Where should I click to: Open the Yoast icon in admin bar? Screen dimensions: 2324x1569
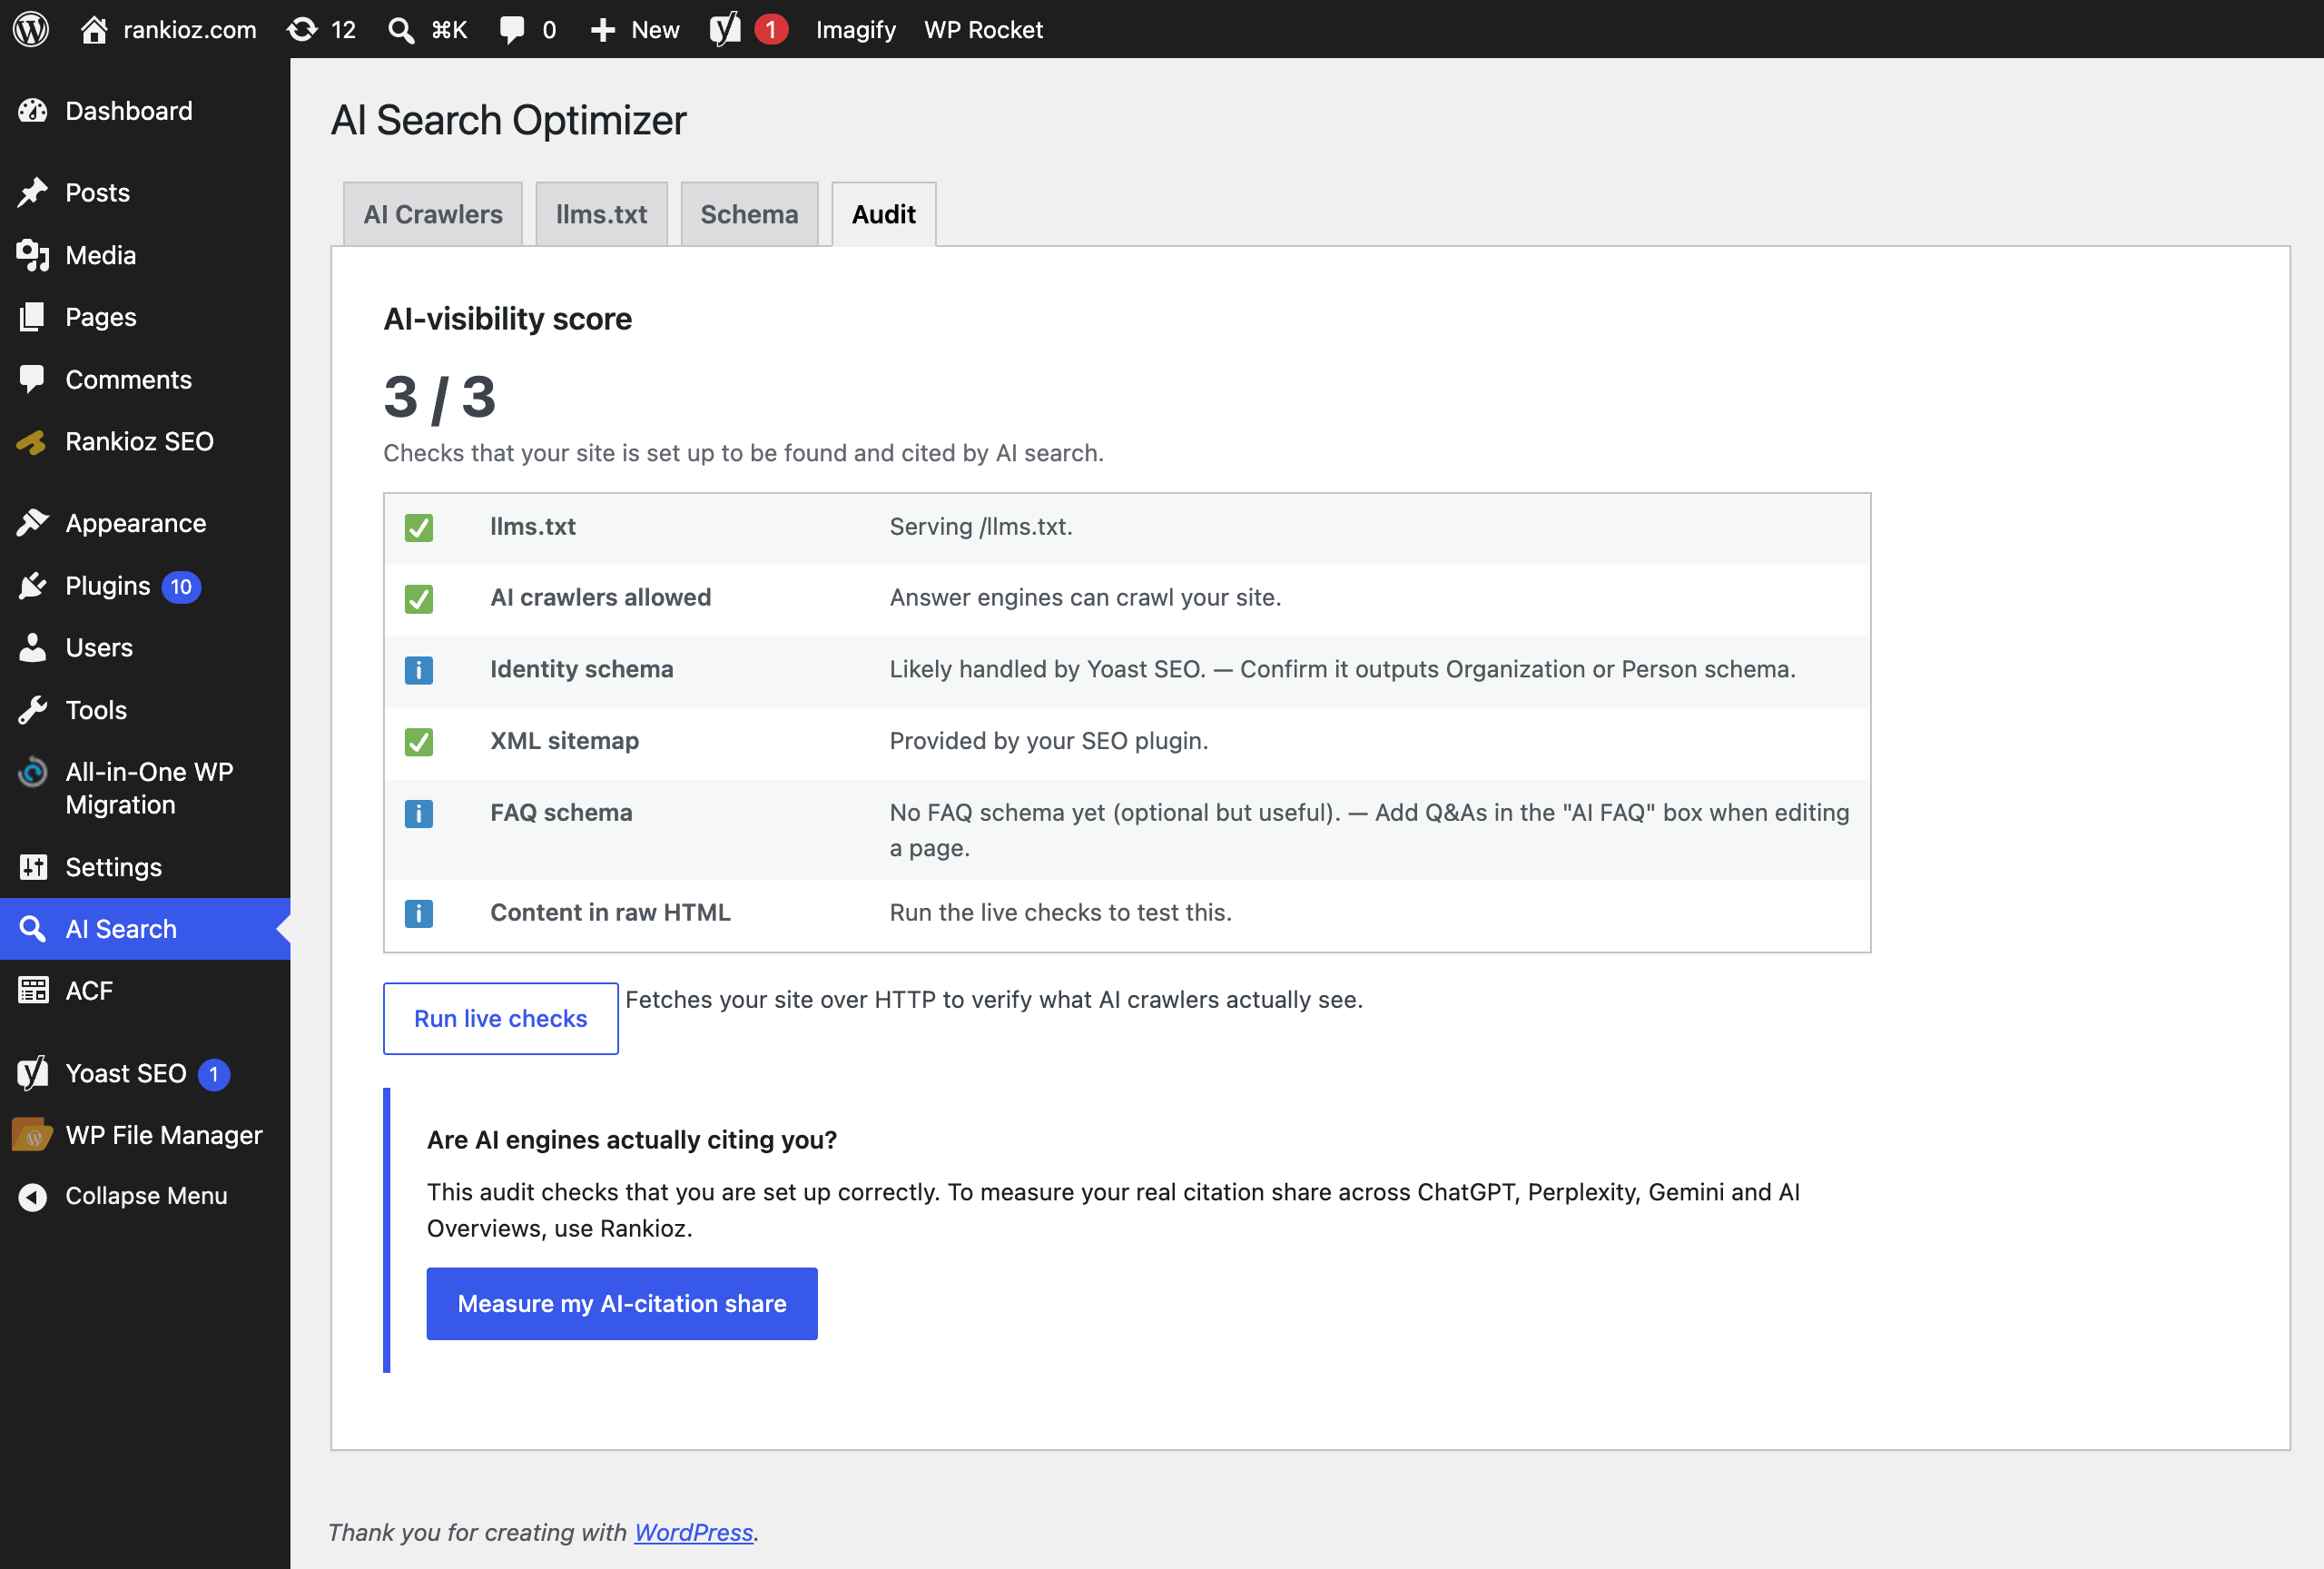click(725, 29)
